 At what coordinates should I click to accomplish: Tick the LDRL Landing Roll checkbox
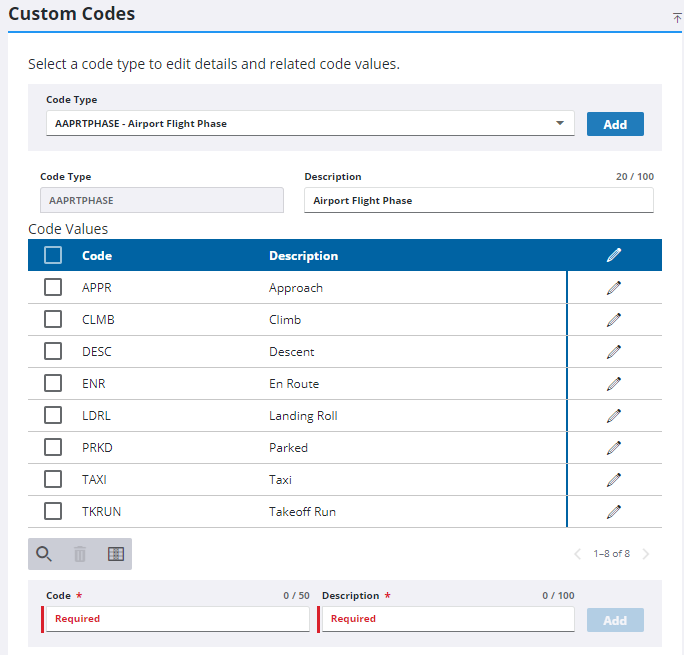pyautogui.click(x=53, y=416)
